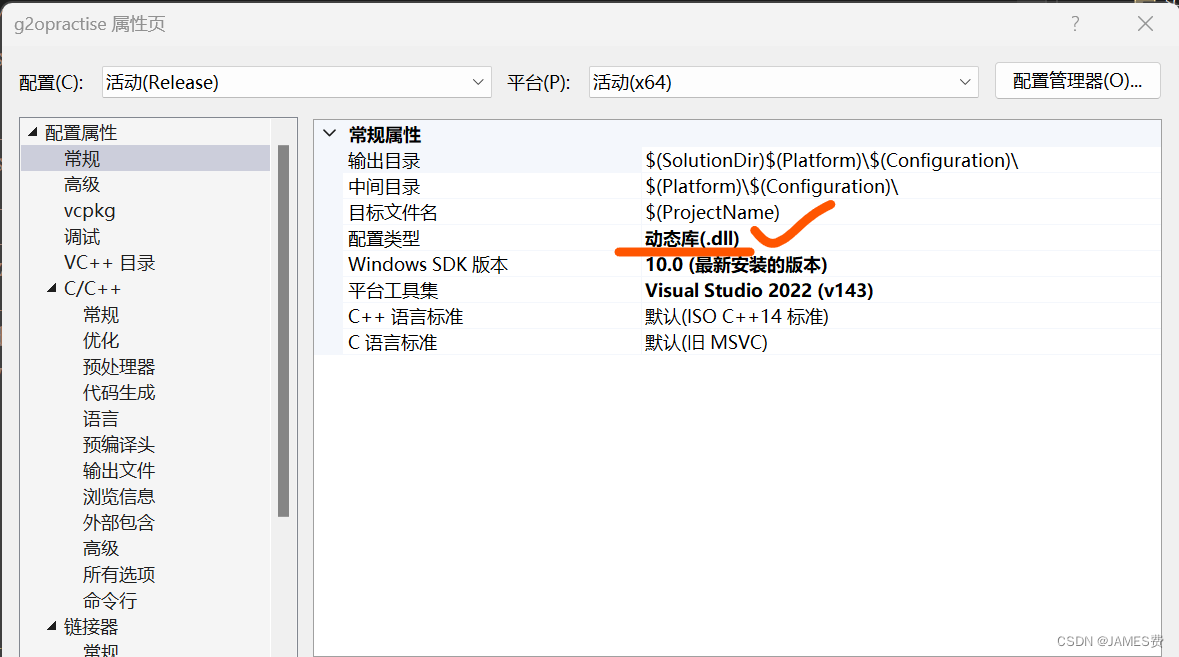Viewport: 1179px width, 657px height.
Task: Select the 代码生成 settings page
Action: (118, 391)
